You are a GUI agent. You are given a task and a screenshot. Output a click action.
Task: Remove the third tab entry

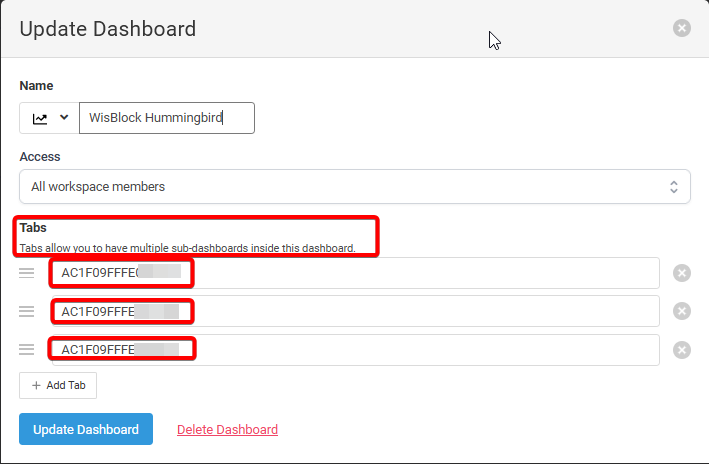point(682,349)
